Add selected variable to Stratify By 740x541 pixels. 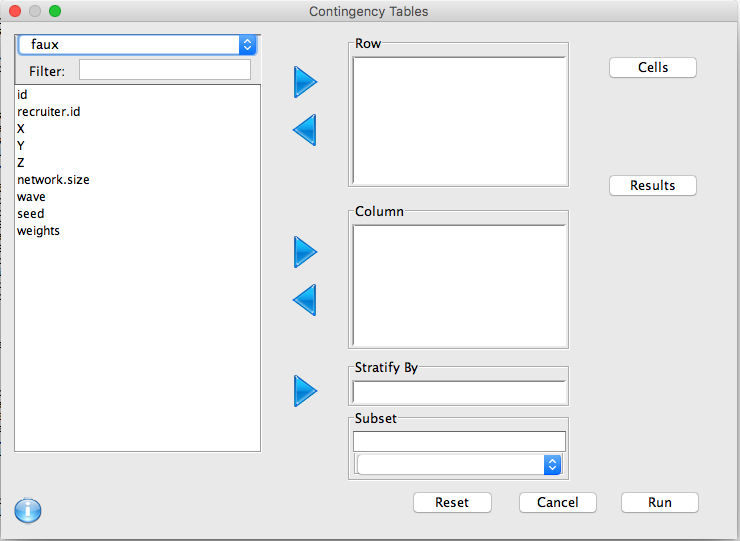[305, 391]
